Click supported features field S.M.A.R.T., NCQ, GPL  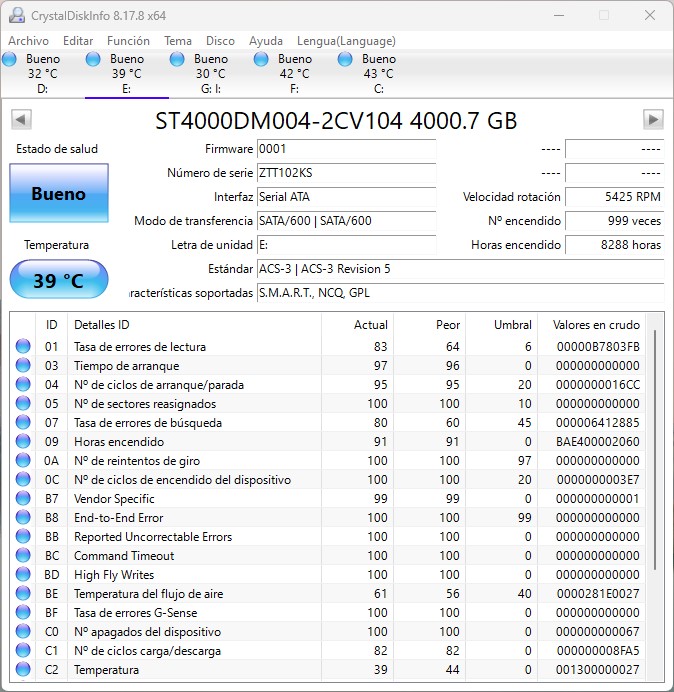(x=460, y=293)
